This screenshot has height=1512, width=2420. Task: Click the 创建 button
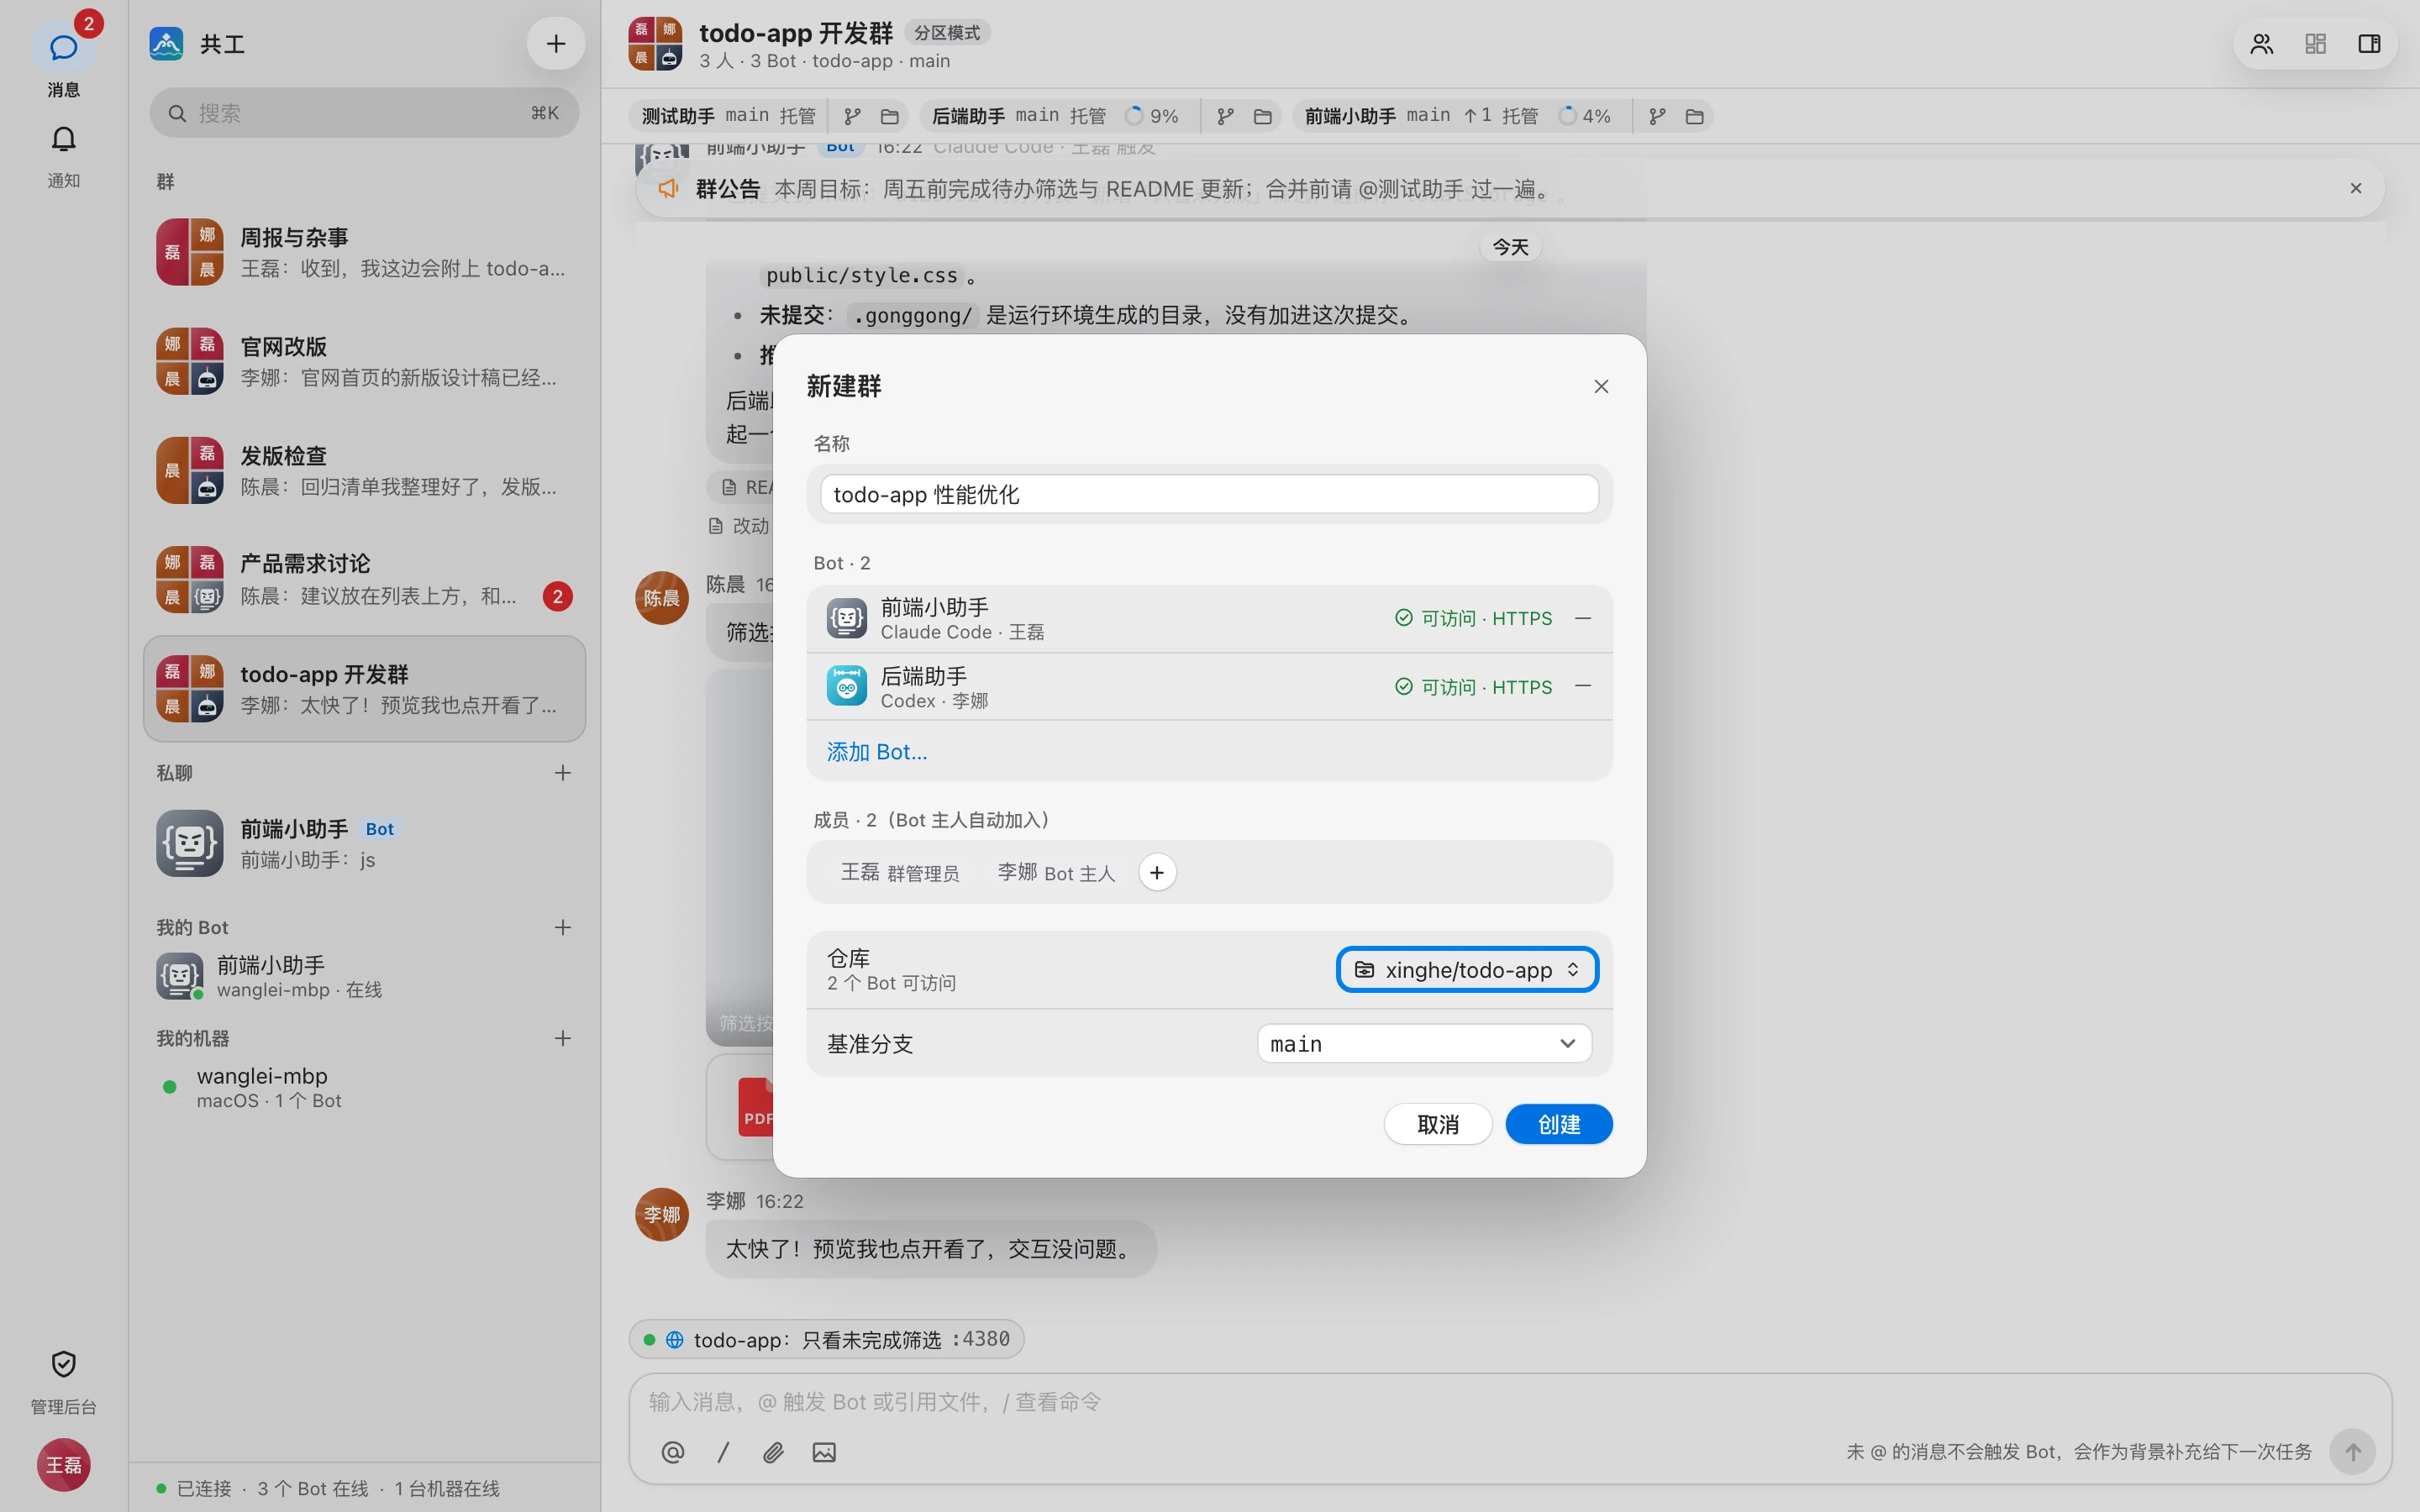(x=1559, y=1124)
